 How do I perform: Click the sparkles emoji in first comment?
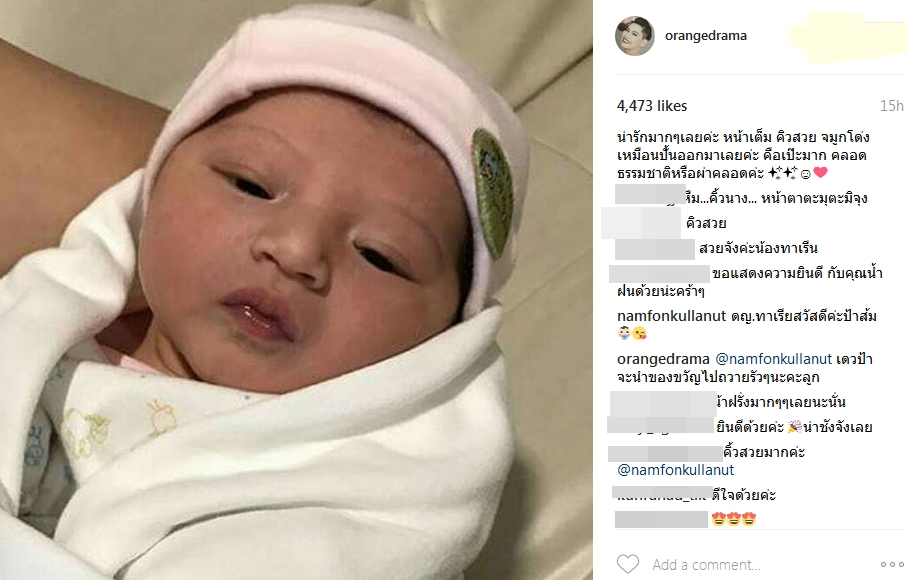(782, 172)
